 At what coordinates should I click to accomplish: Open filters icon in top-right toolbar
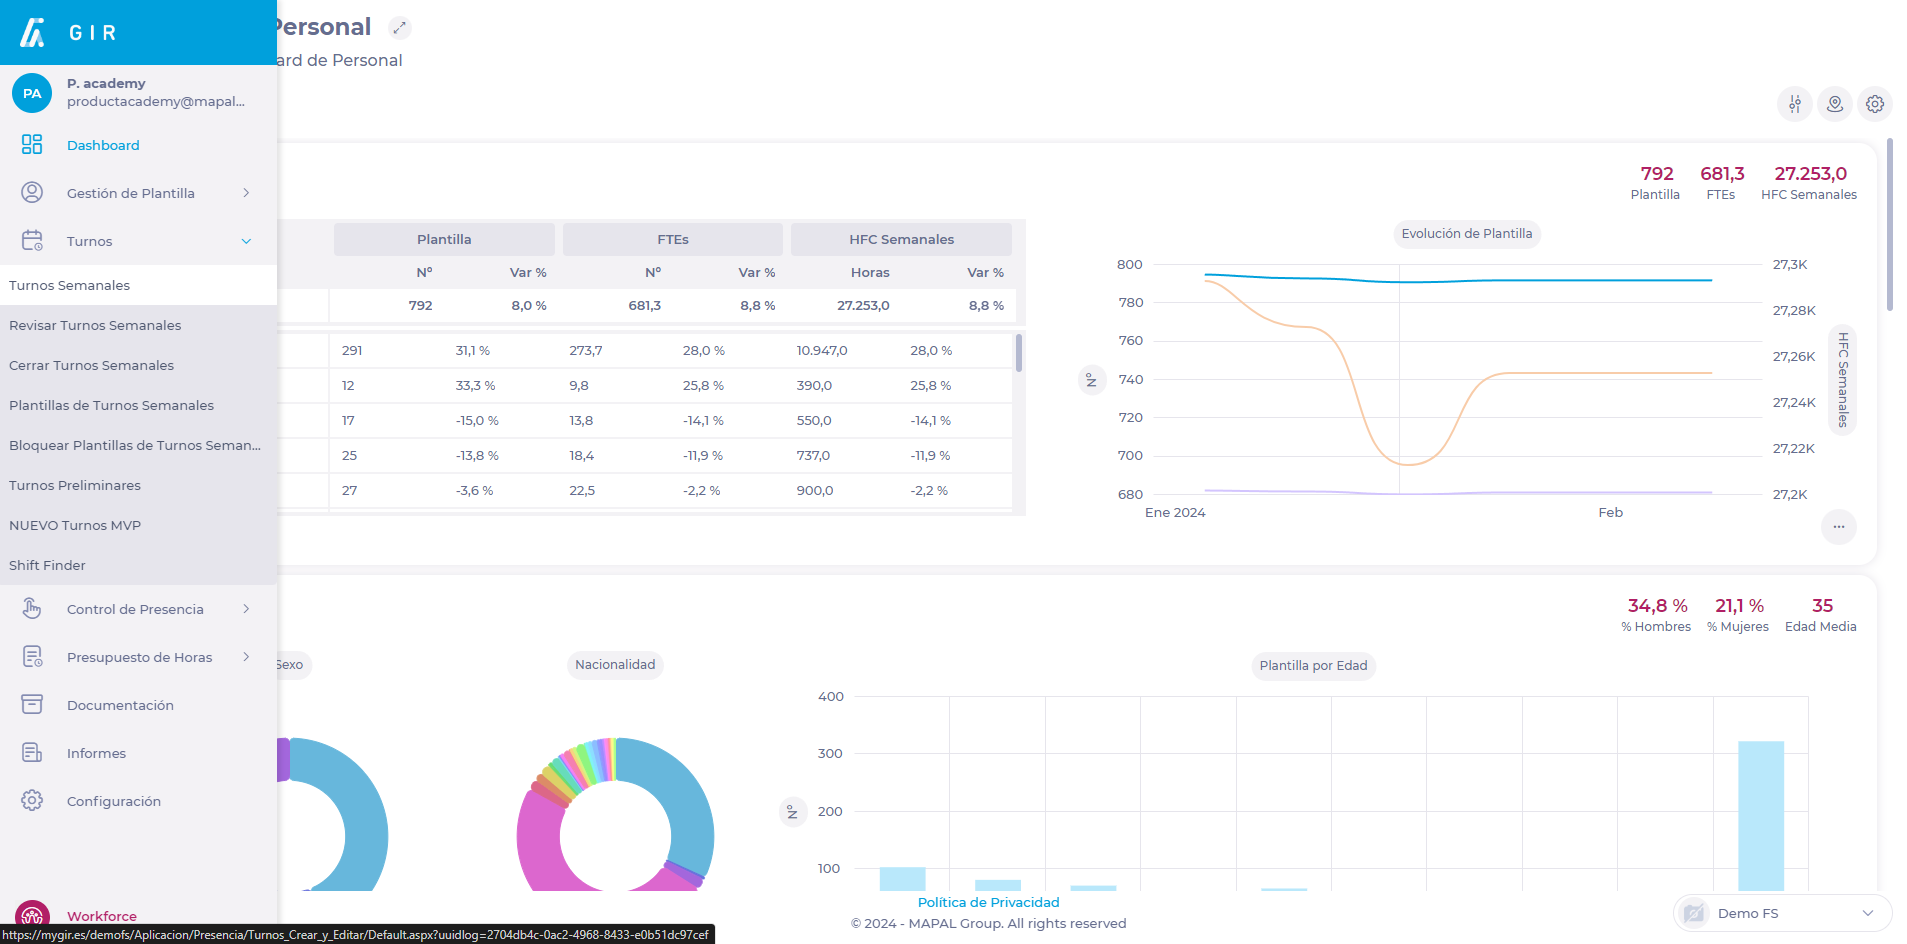[x=1795, y=104]
